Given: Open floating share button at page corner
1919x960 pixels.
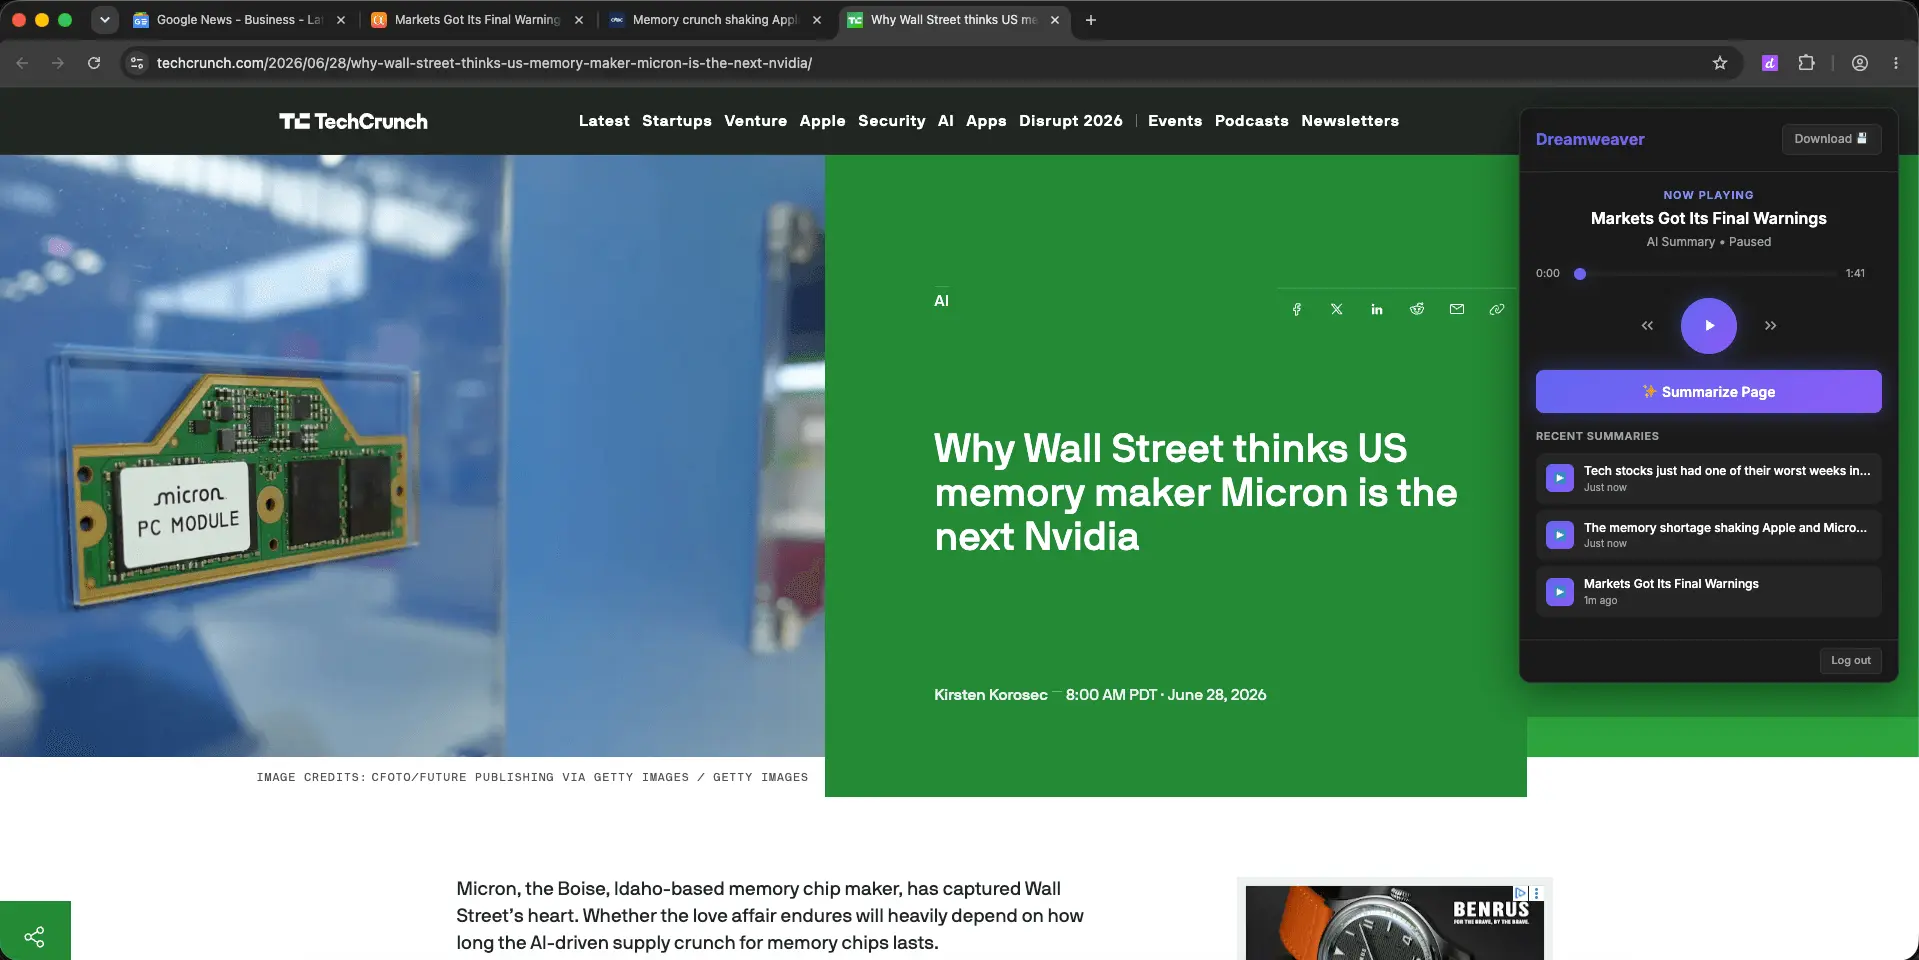Looking at the screenshot, I should pos(35,936).
